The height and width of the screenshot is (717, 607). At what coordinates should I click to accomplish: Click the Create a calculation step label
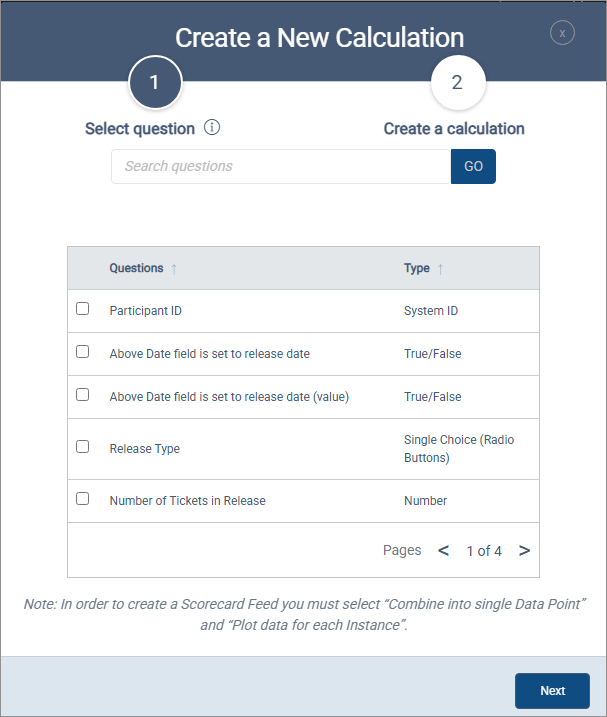click(x=454, y=129)
